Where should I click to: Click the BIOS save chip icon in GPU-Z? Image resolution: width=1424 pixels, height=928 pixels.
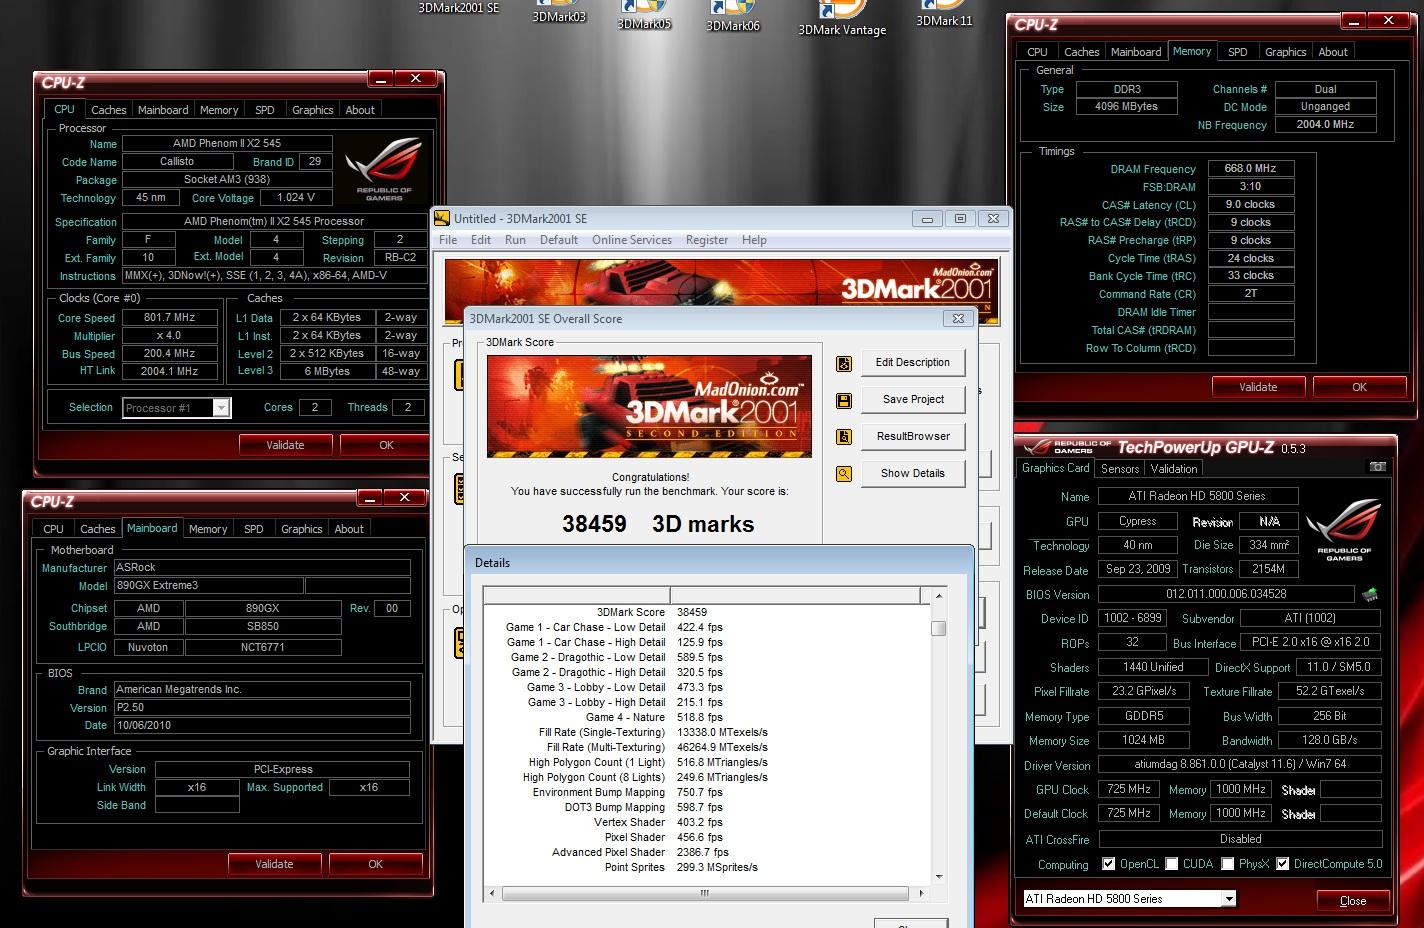1370,594
